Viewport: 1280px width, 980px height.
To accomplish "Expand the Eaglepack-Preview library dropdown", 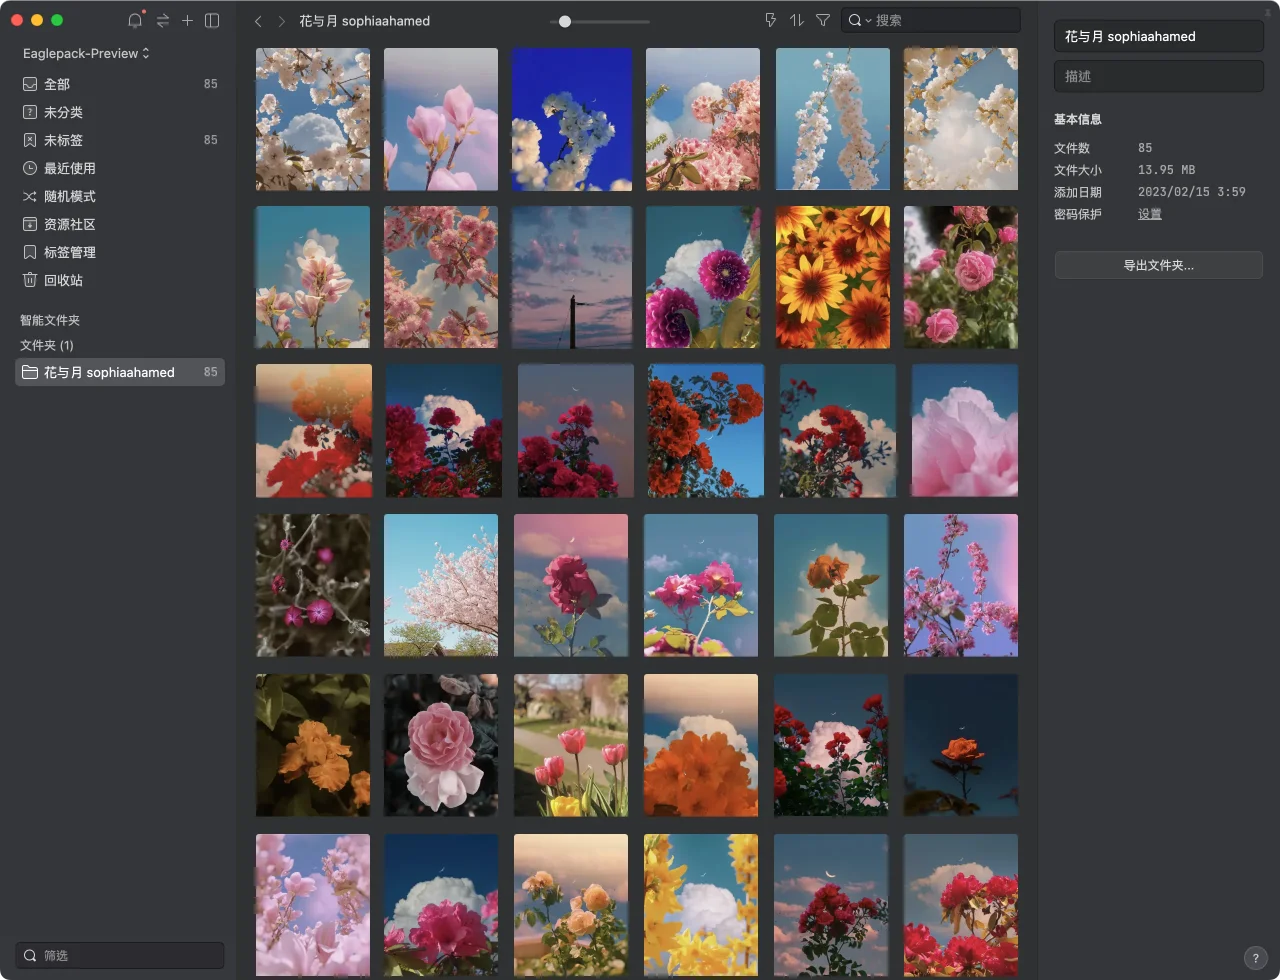I will [86, 53].
